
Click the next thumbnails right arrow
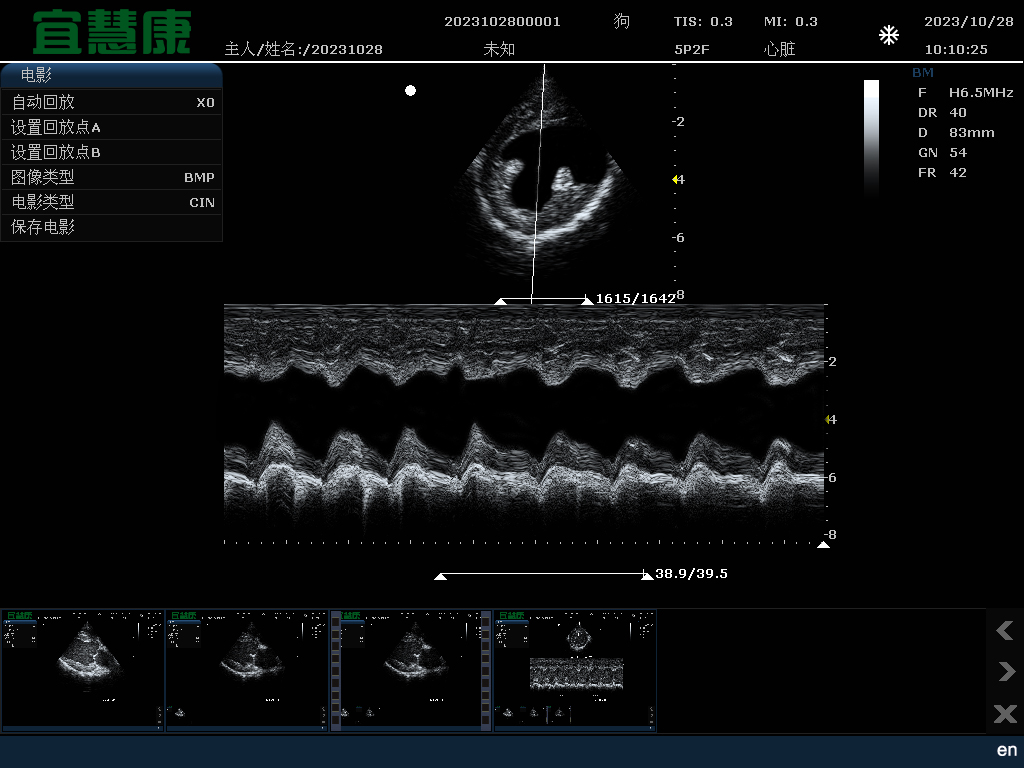[1004, 671]
